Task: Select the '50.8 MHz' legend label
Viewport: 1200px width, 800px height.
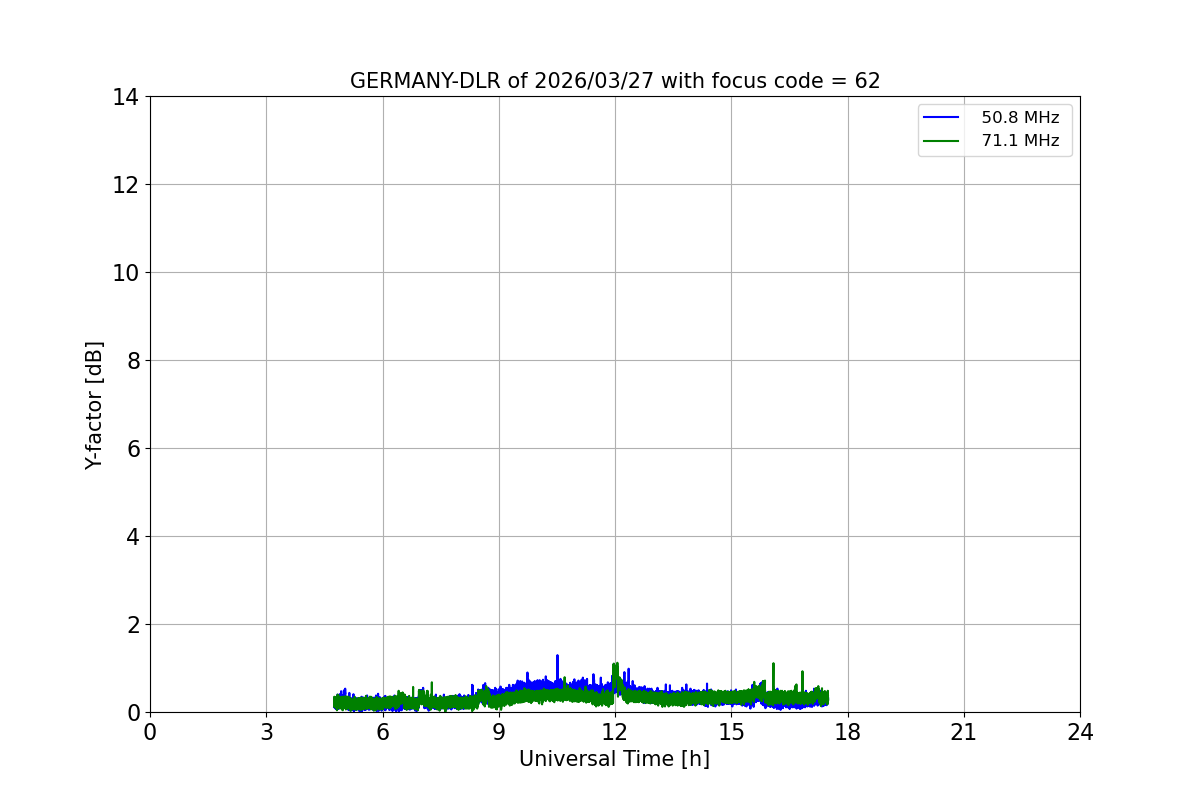Action: 1020,118
